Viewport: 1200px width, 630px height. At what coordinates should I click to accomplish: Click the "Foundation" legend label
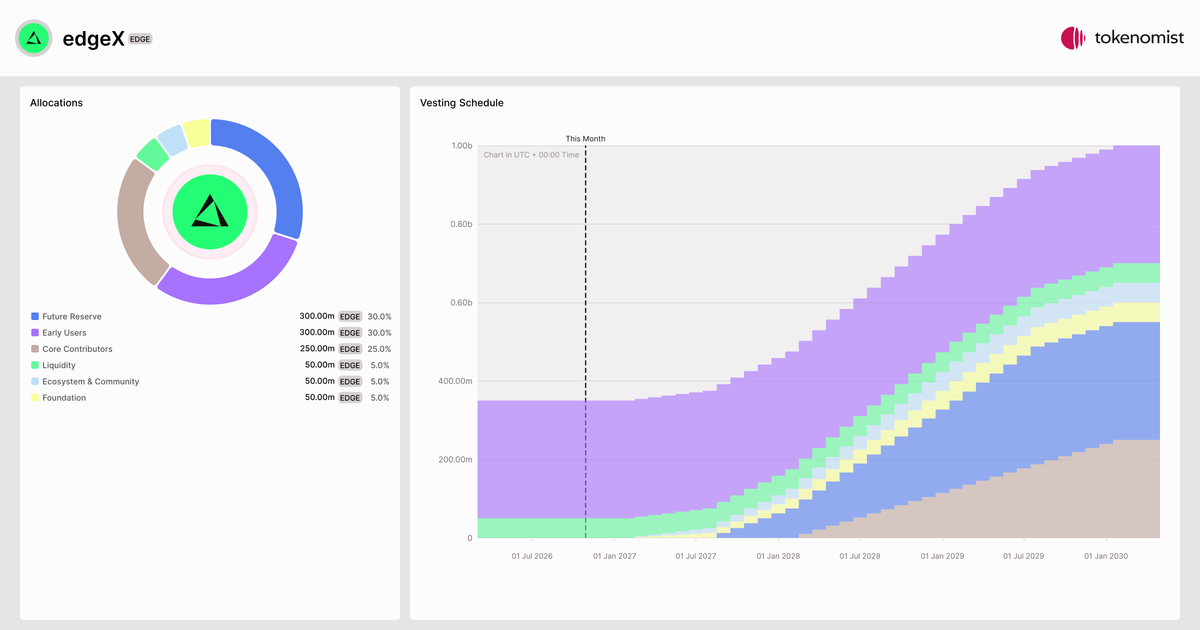pyautogui.click(x=64, y=398)
